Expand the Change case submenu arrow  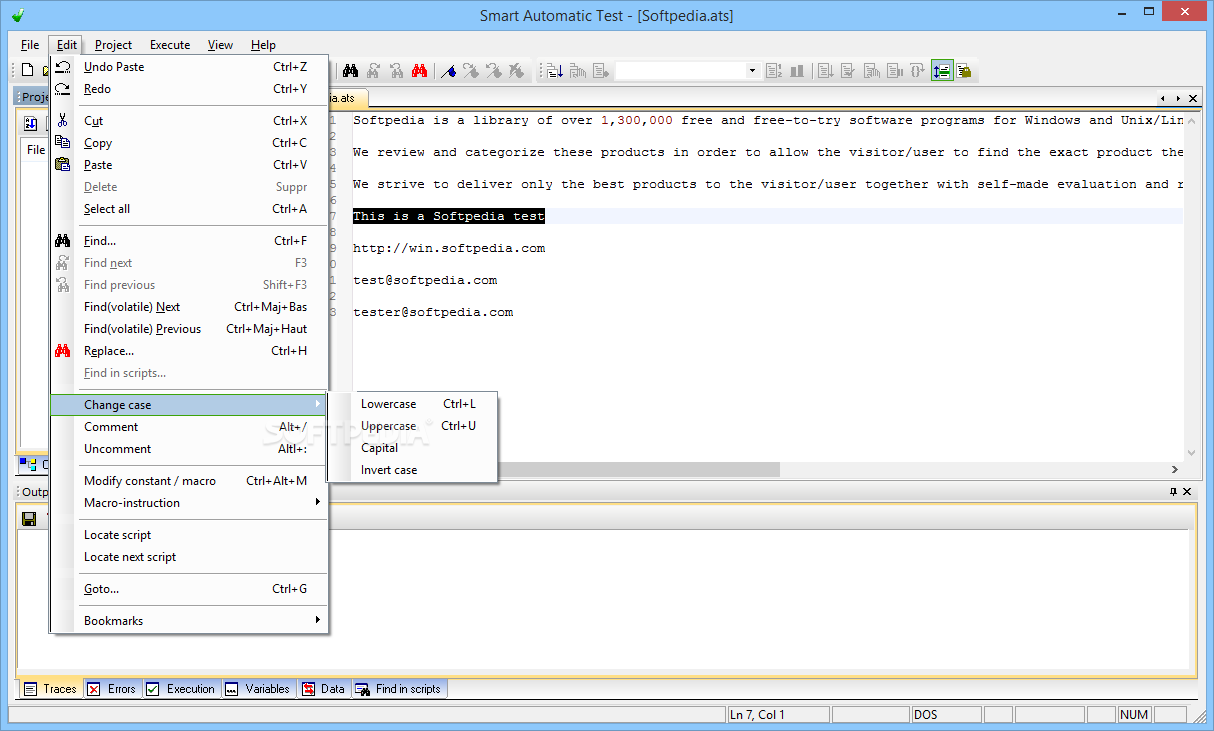(x=318, y=404)
